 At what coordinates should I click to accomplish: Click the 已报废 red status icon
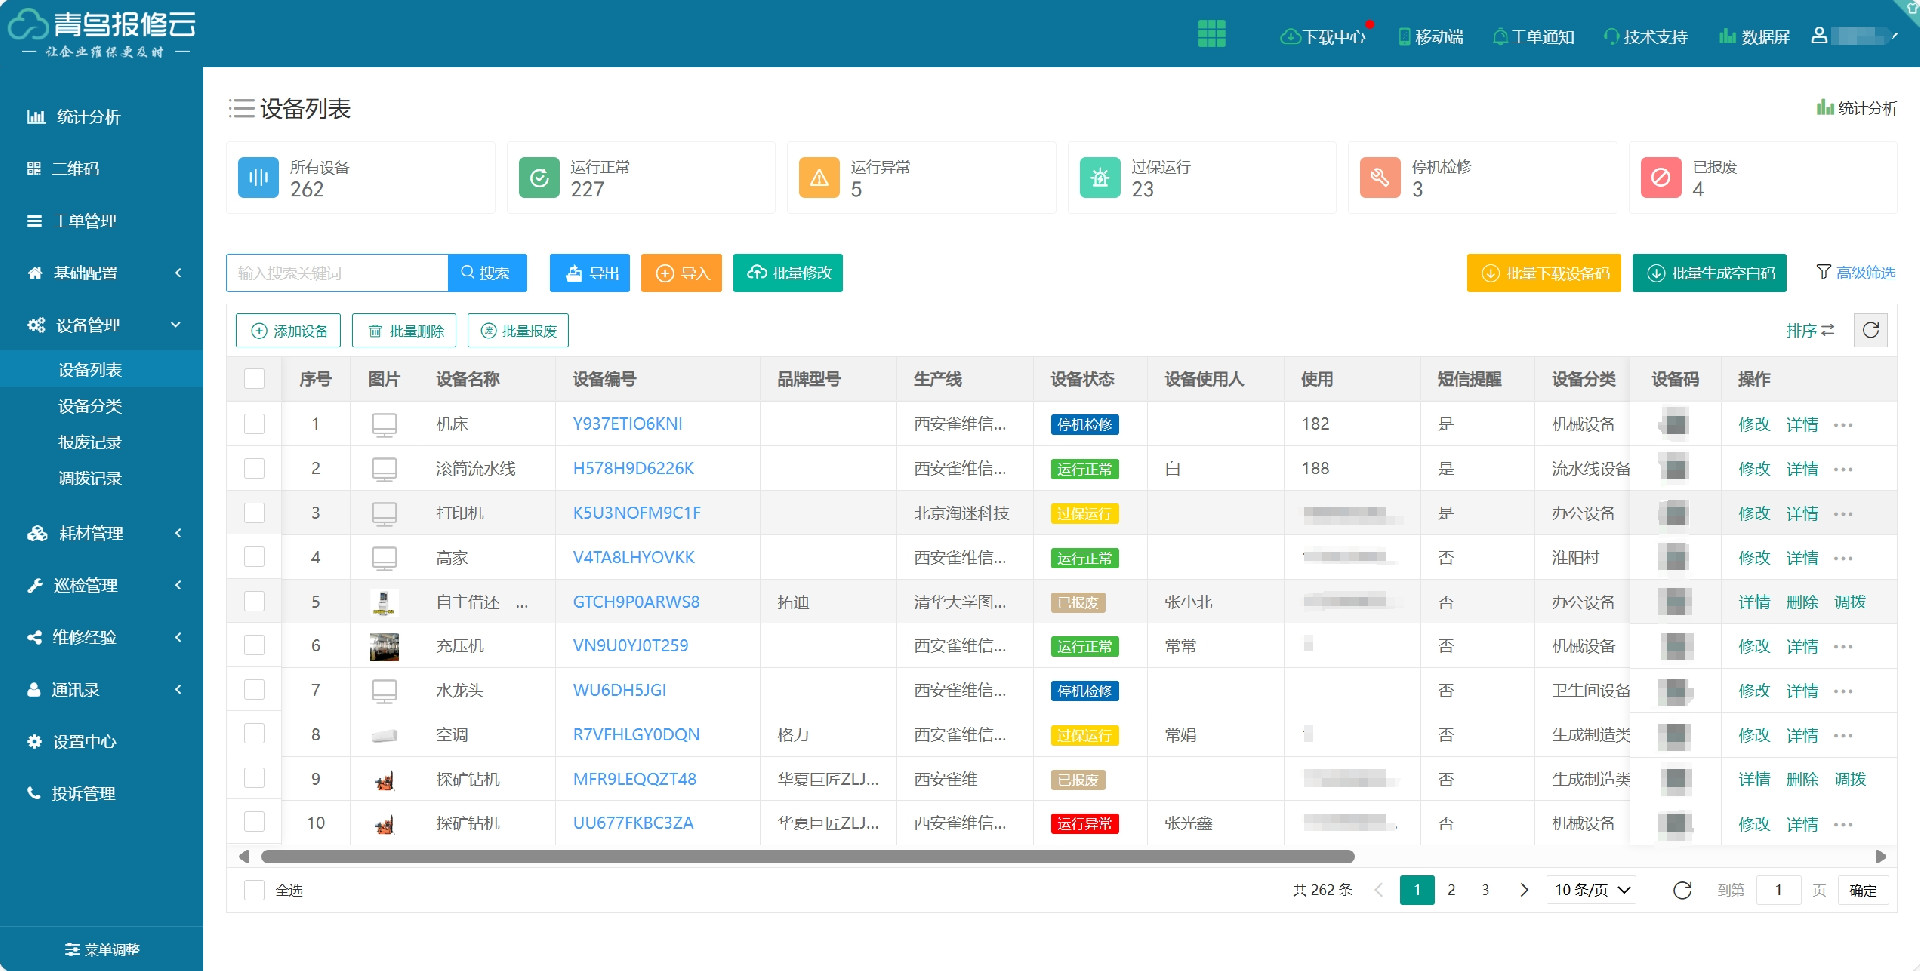click(x=1660, y=178)
